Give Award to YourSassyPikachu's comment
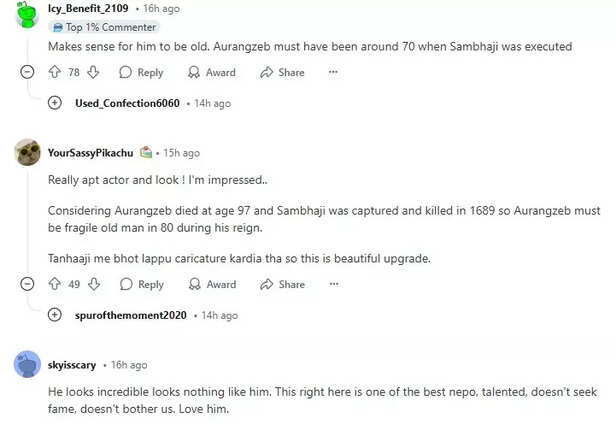This screenshot has width=616, height=424. click(x=211, y=284)
